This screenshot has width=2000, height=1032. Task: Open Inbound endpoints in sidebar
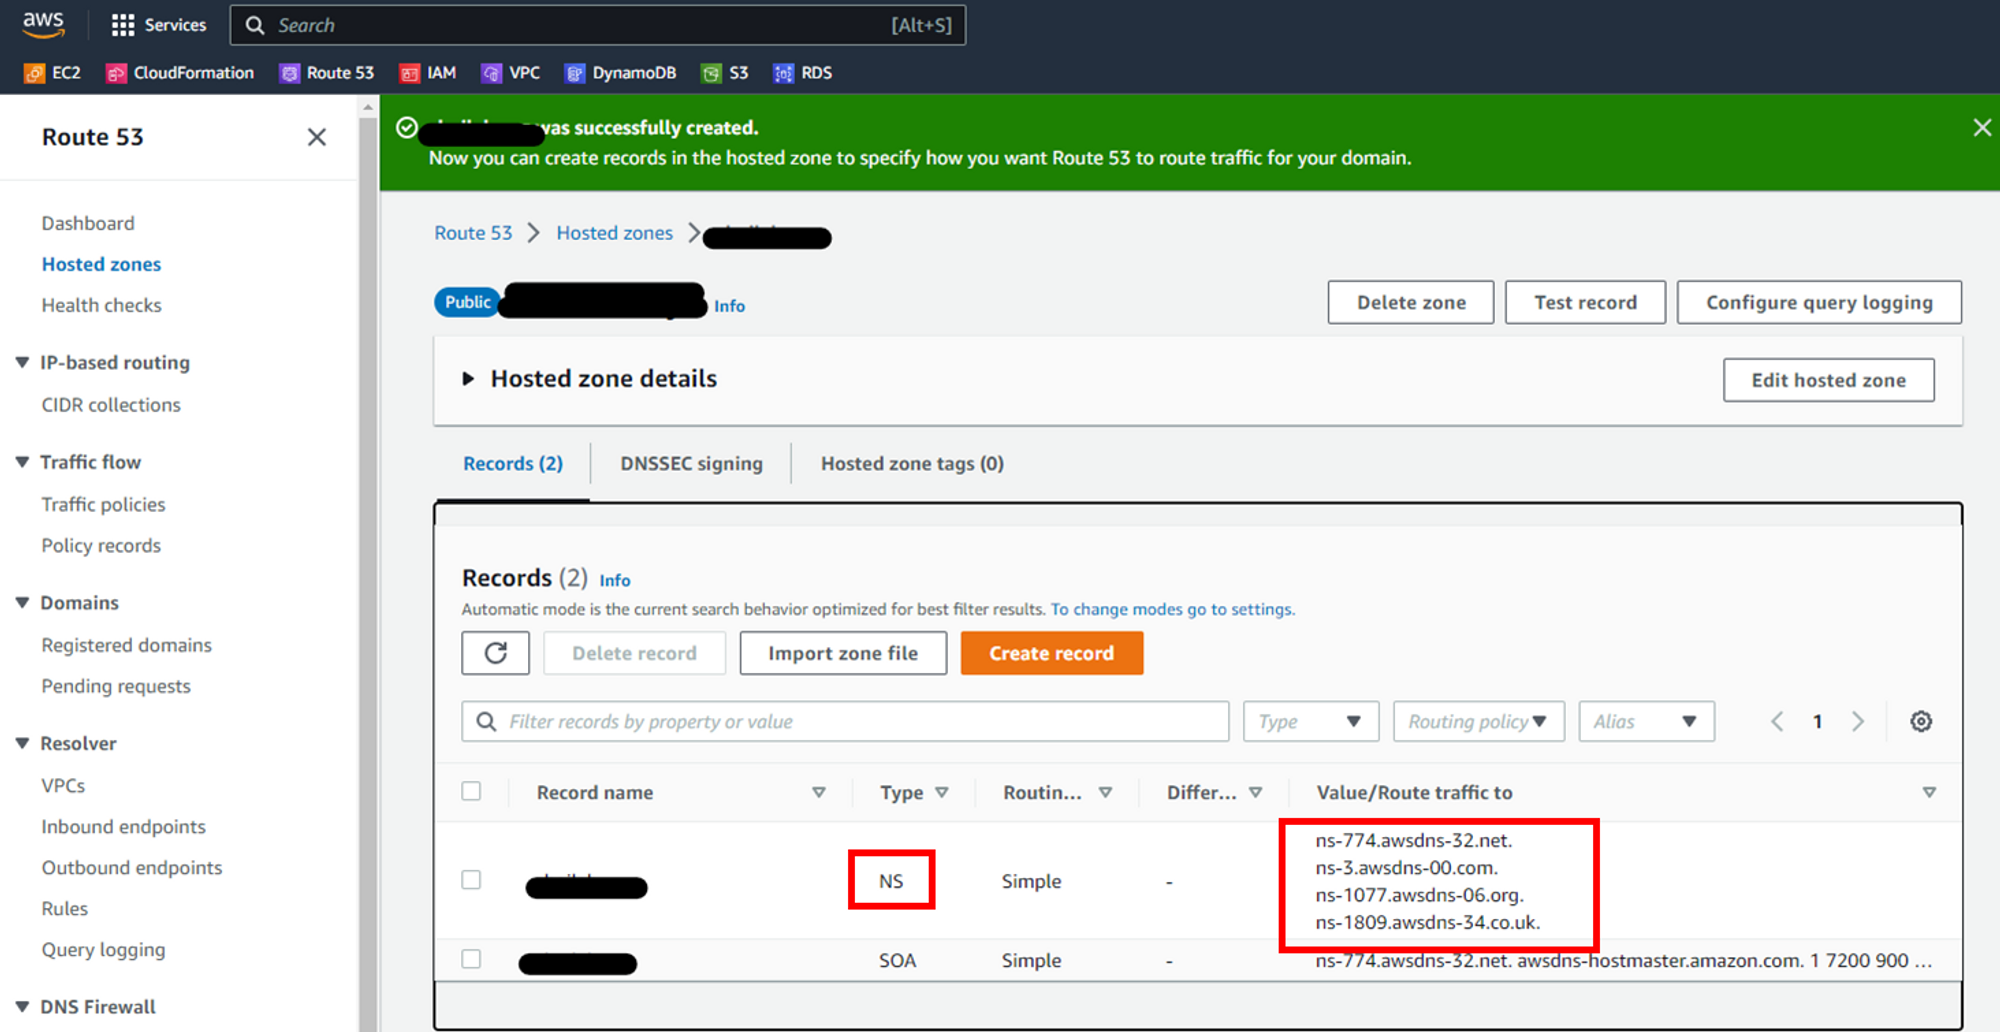tap(123, 827)
